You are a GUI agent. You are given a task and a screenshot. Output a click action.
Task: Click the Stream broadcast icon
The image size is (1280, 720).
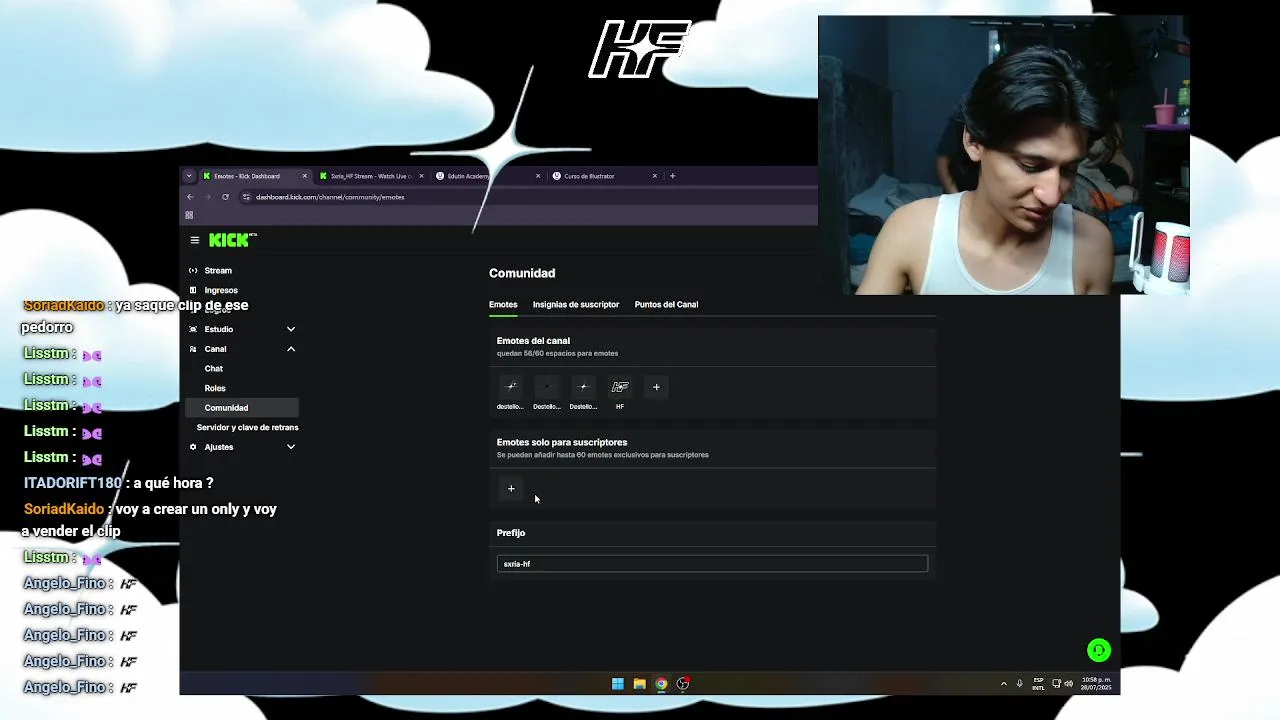coord(193,271)
